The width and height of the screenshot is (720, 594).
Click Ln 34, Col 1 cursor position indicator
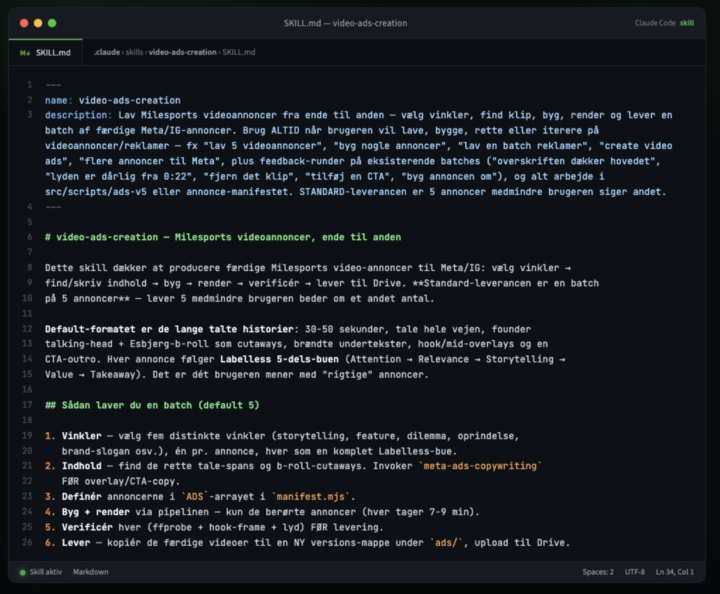tap(675, 572)
